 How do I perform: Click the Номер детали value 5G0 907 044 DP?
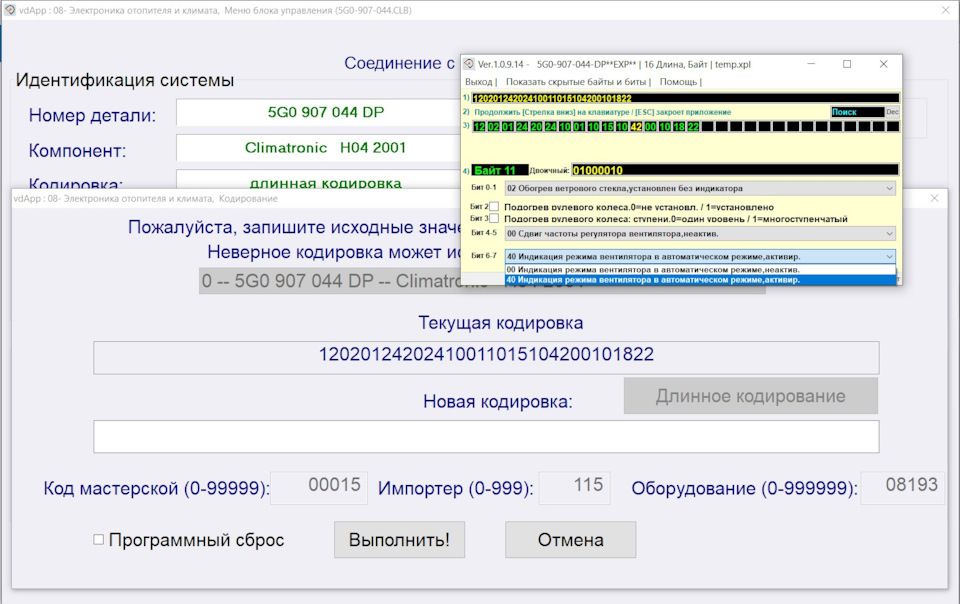click(x=326, y=112)
